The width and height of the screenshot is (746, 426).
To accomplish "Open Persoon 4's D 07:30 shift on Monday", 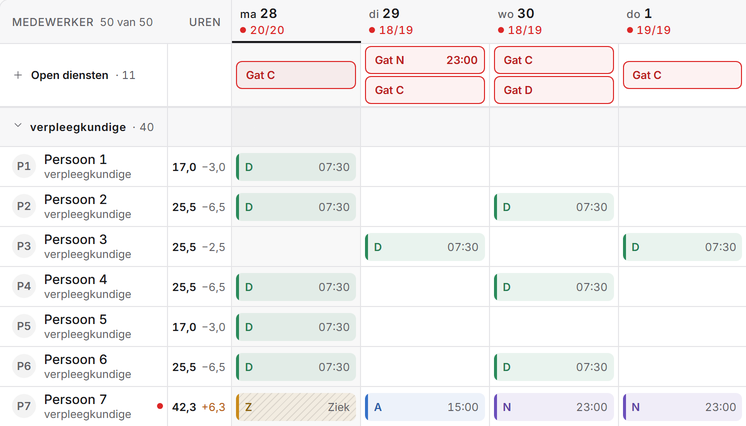I will (296, 287).
